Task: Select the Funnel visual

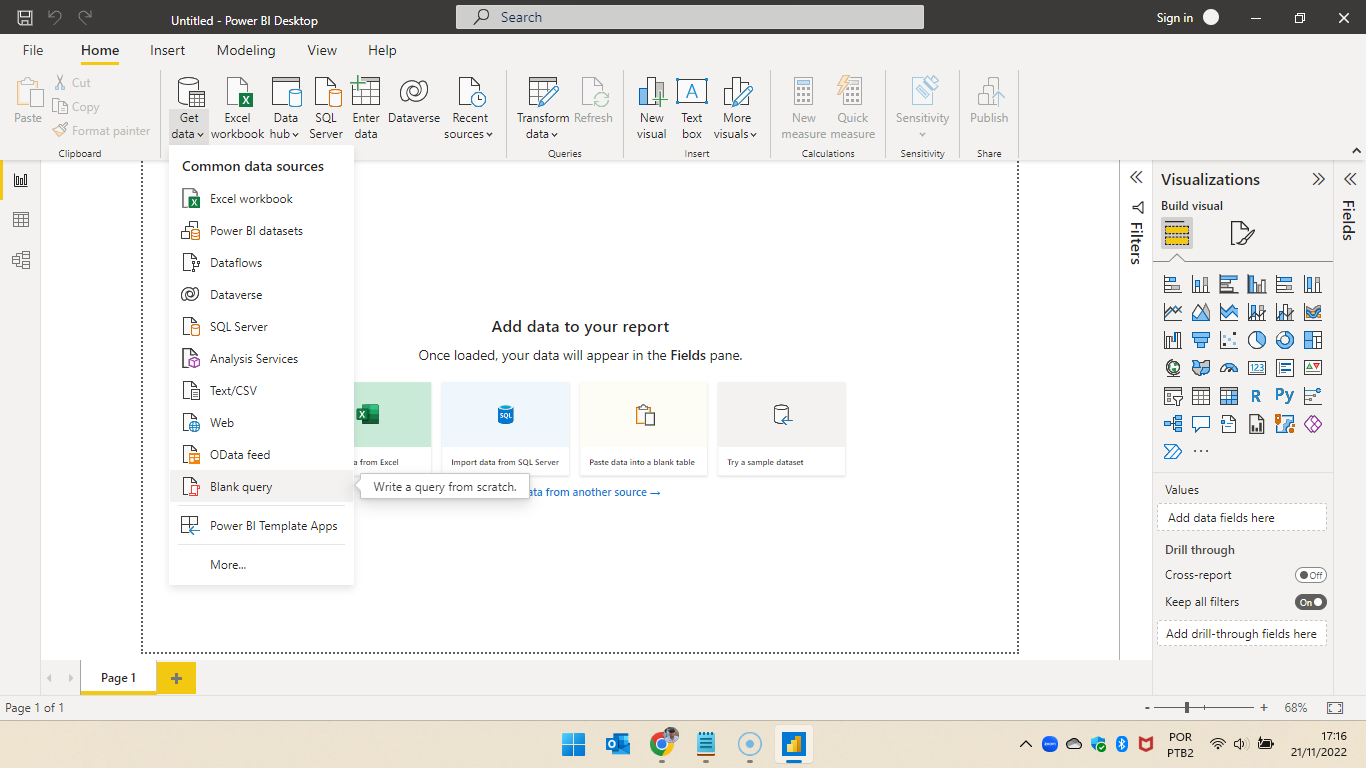Action: point(1201,340)
